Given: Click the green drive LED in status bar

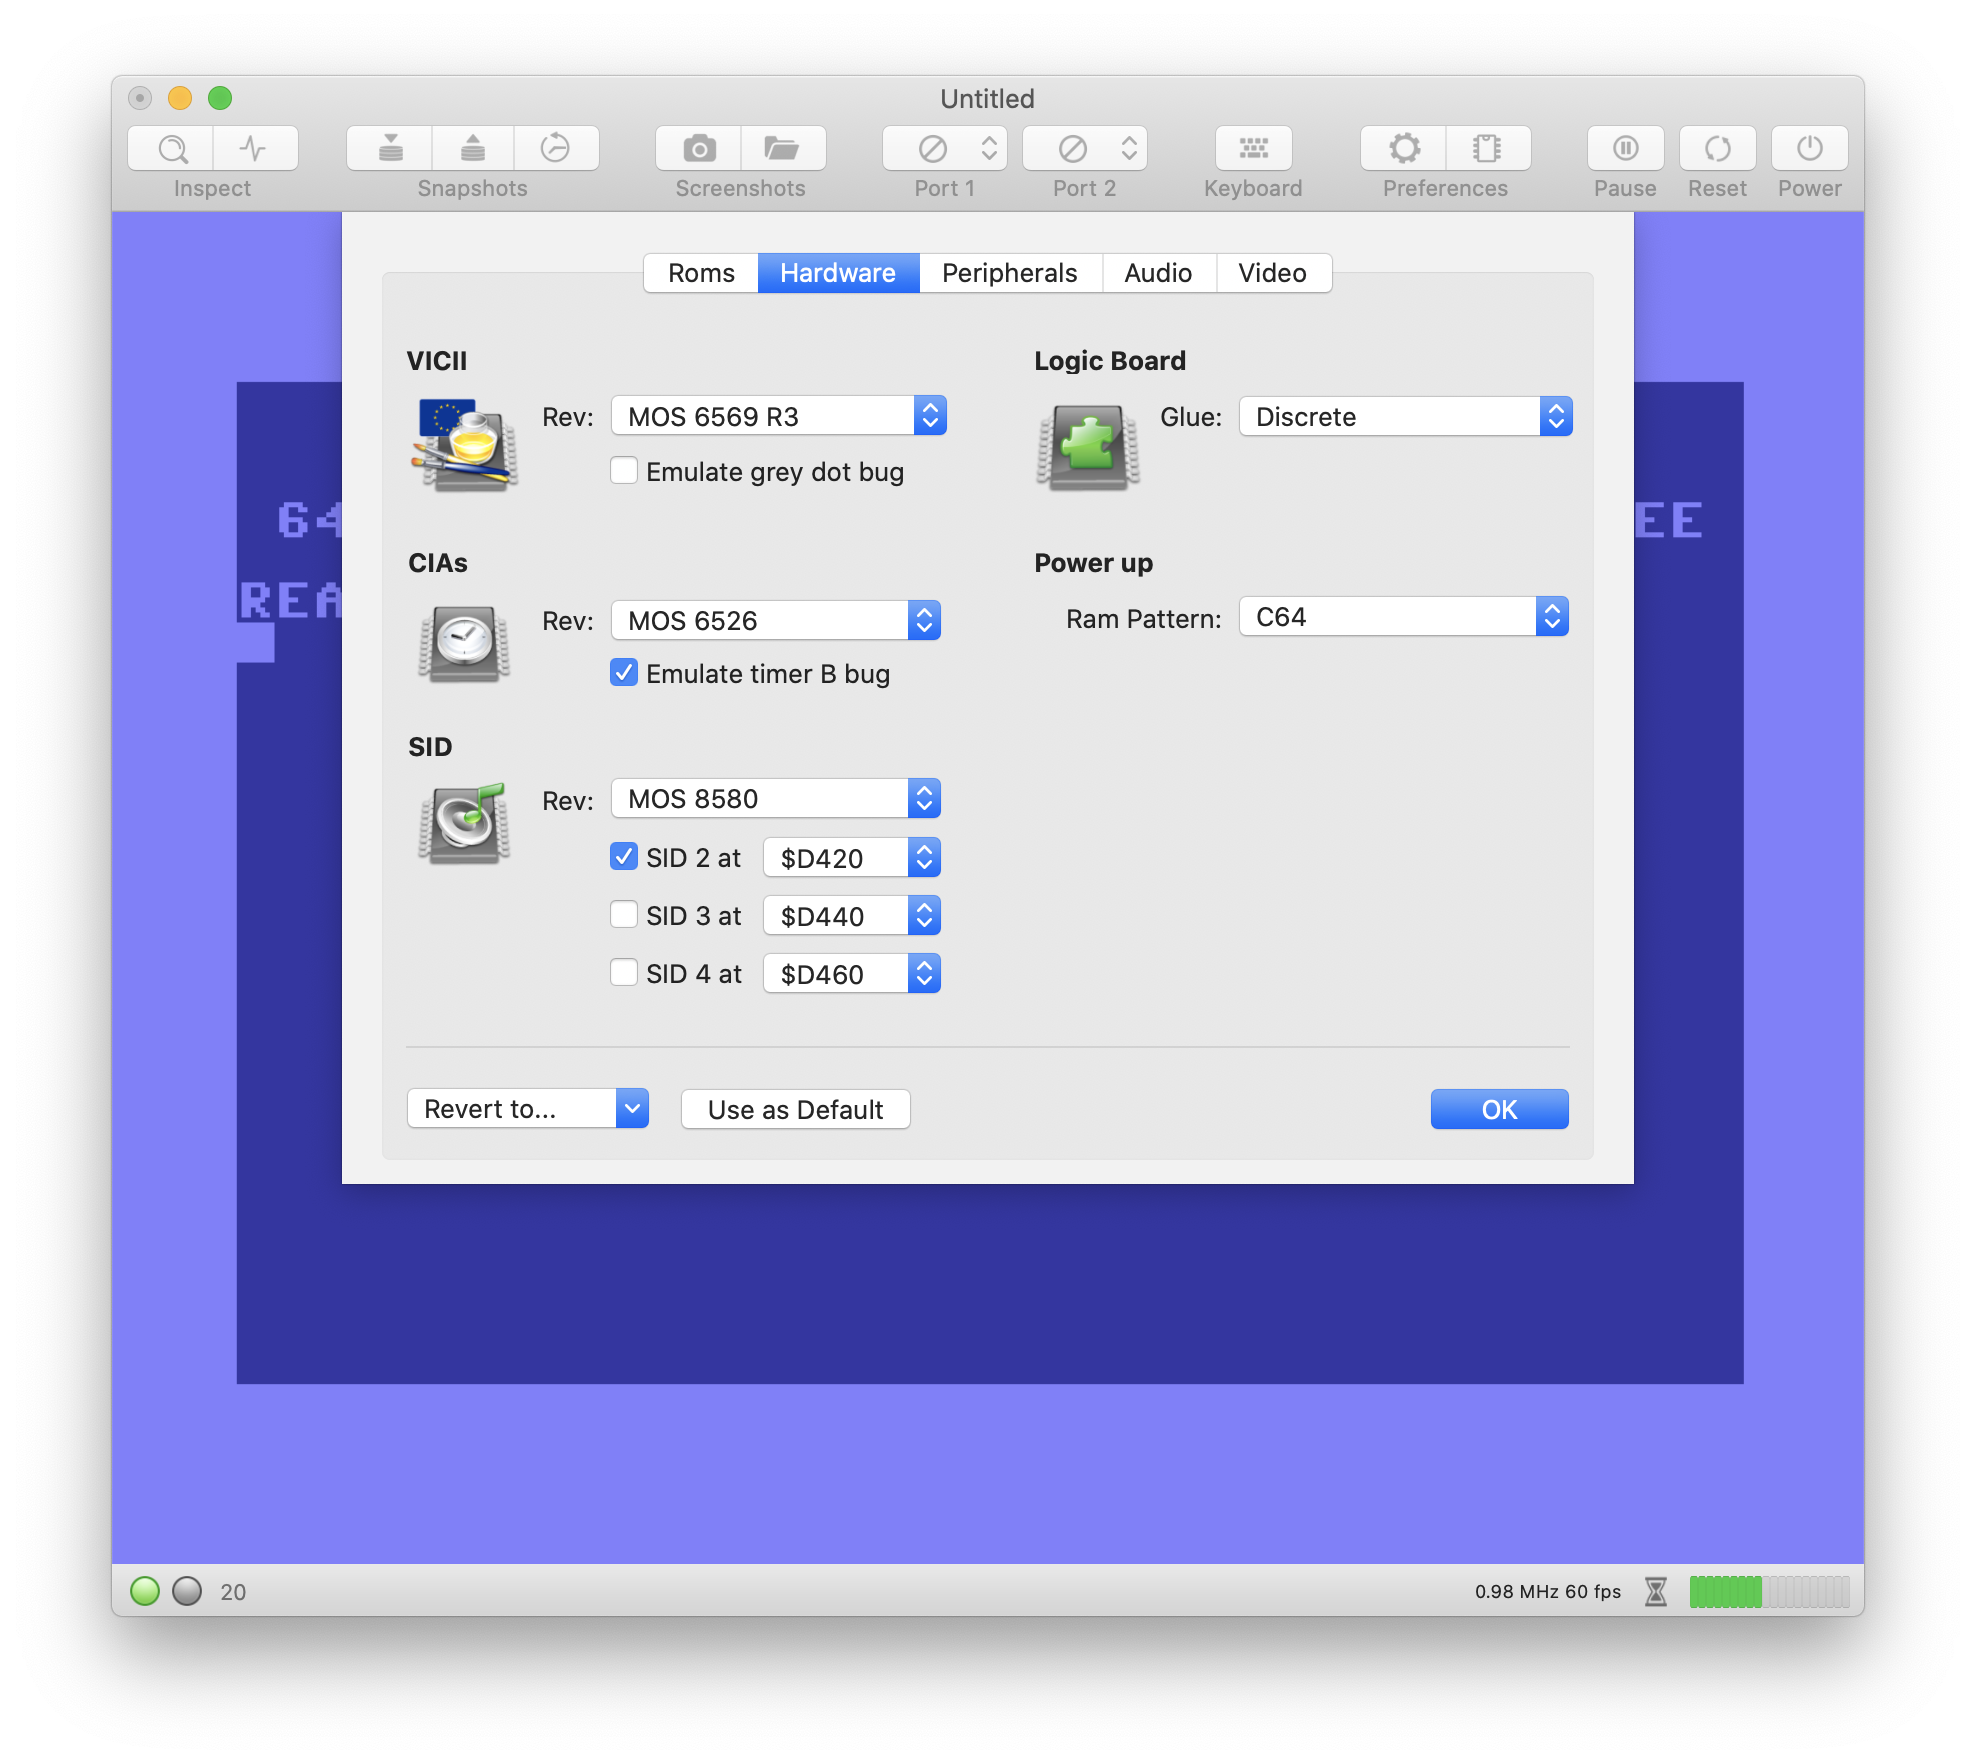Looking at the screenshot, I should pos(145,1591).
